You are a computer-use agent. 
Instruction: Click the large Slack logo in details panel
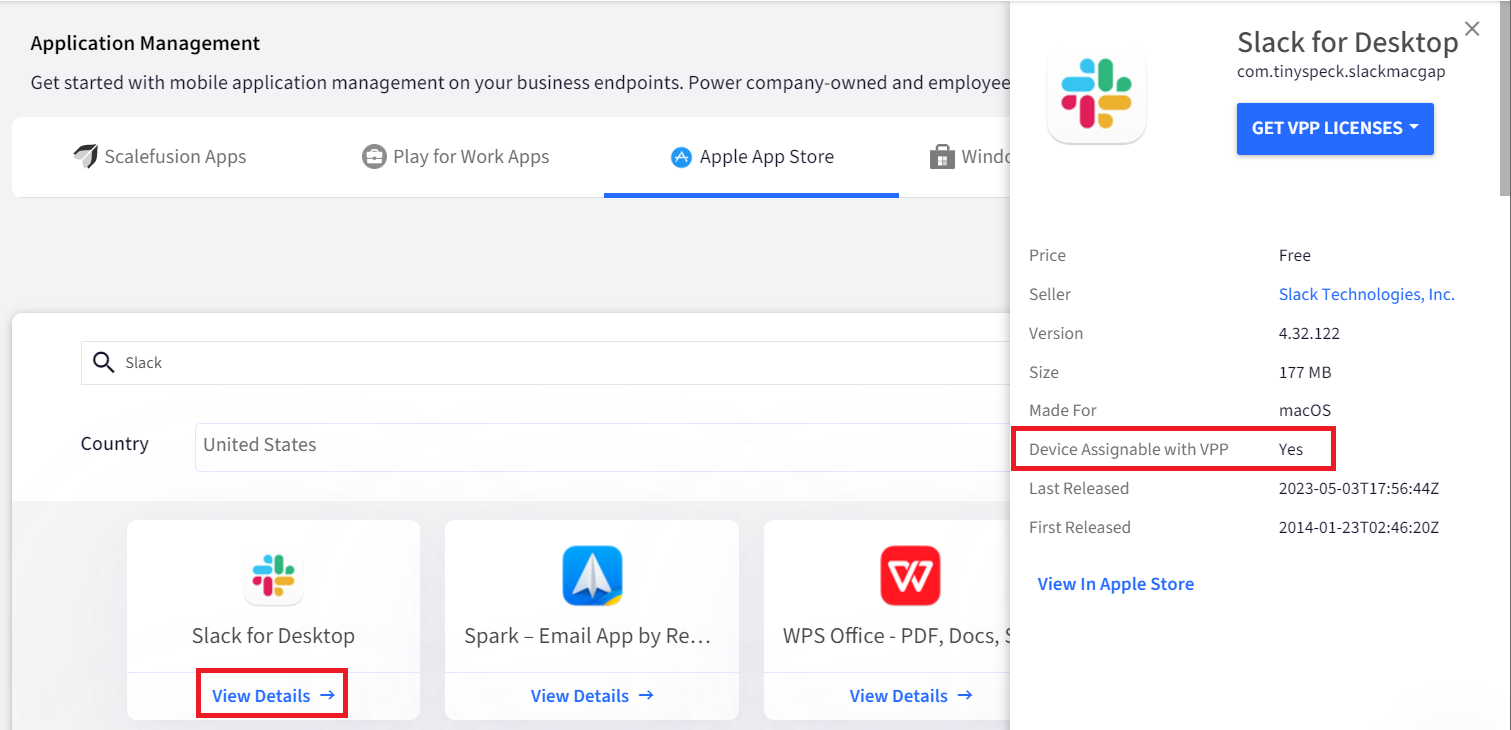(1096, 93)
